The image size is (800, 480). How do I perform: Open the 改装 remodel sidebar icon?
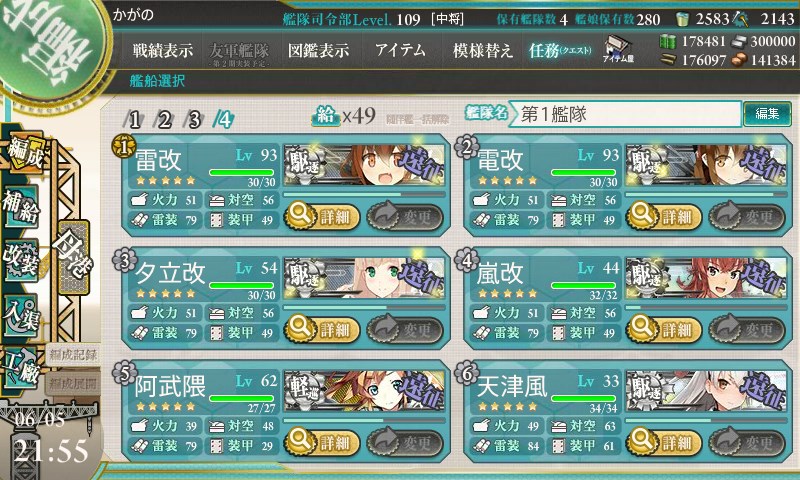(x=21, y=260)
